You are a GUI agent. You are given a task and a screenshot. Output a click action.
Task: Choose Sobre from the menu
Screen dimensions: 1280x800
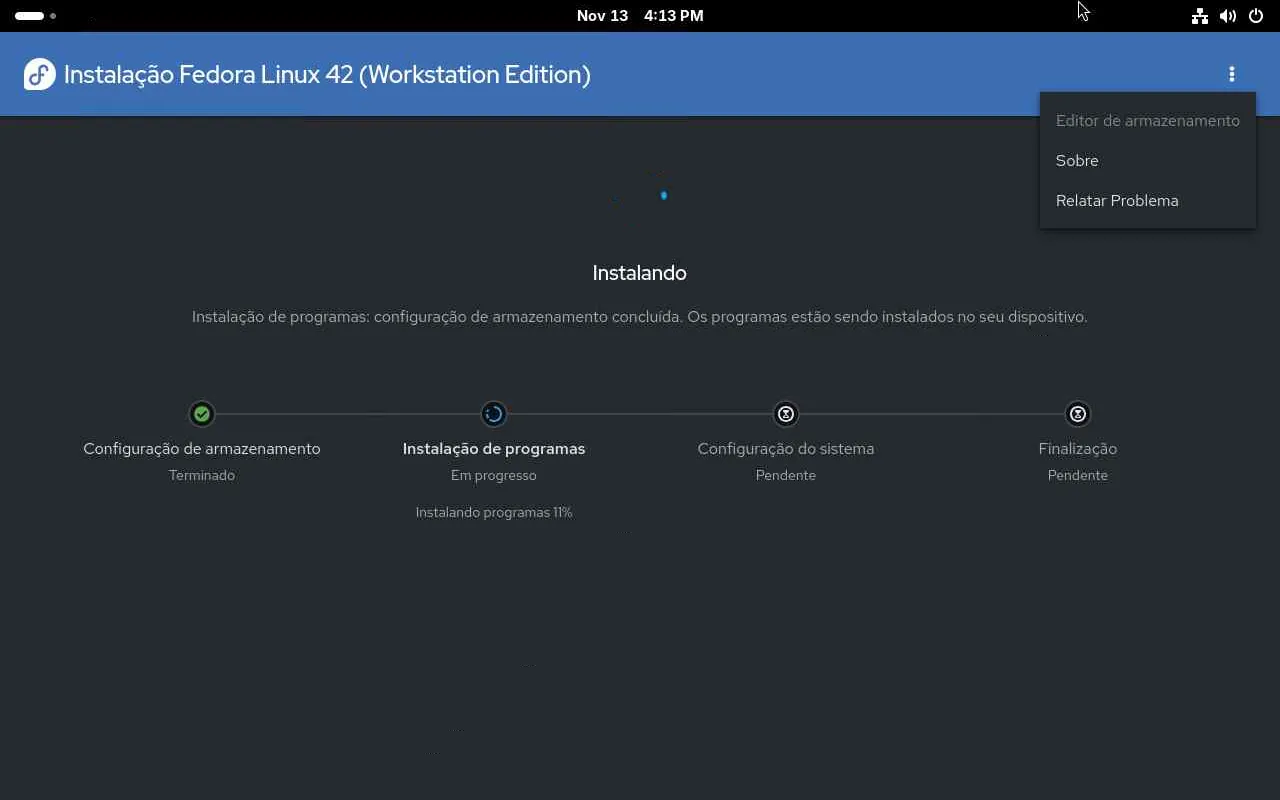[1148, 160]
